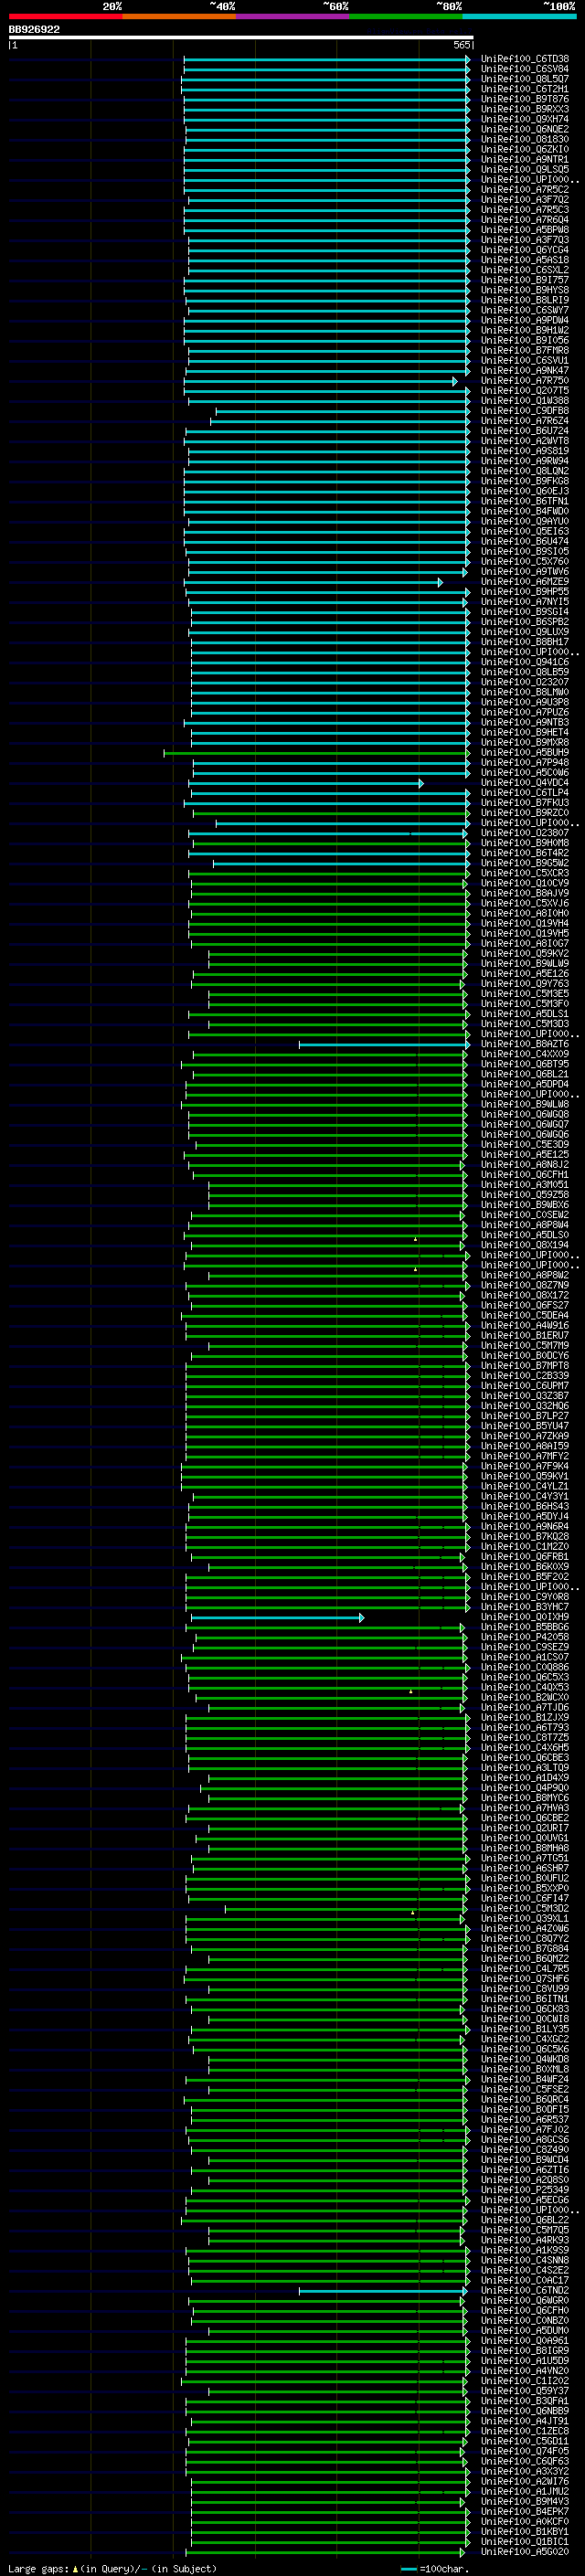The height and width of the screenshot is (2576, 585).
Task: Click the UniRef100_B9HYS8 label
Action: click(525, 290)
